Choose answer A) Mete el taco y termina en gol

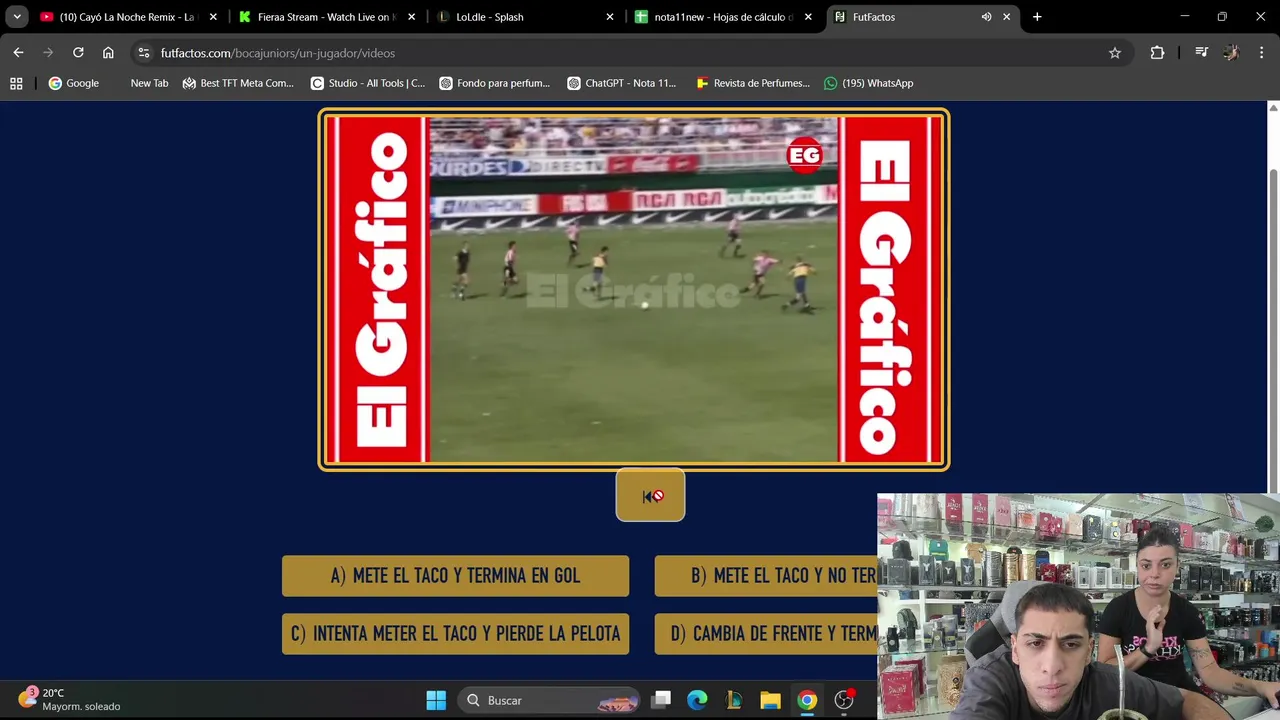pos(455,576)
